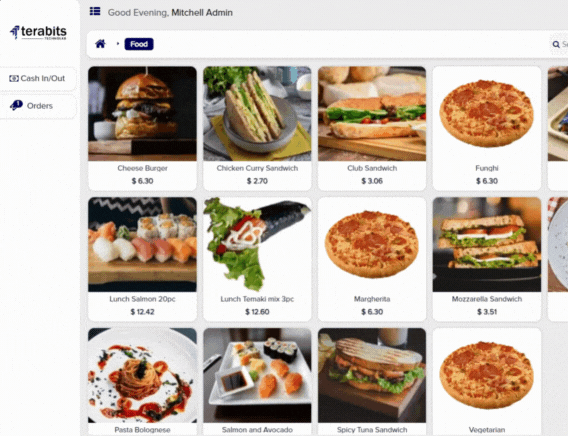Select the Club Sandwich product card
This screenshot has height=436, width=568.
click(372, 128)
